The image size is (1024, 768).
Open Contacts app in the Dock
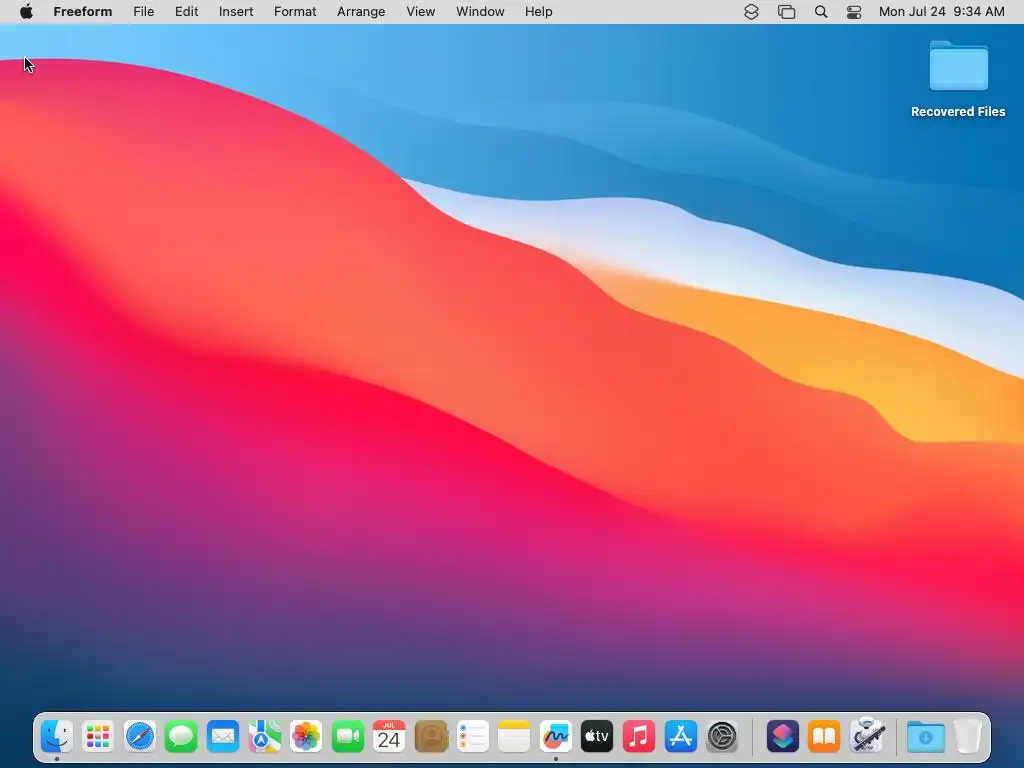click(x=431, y=737)
